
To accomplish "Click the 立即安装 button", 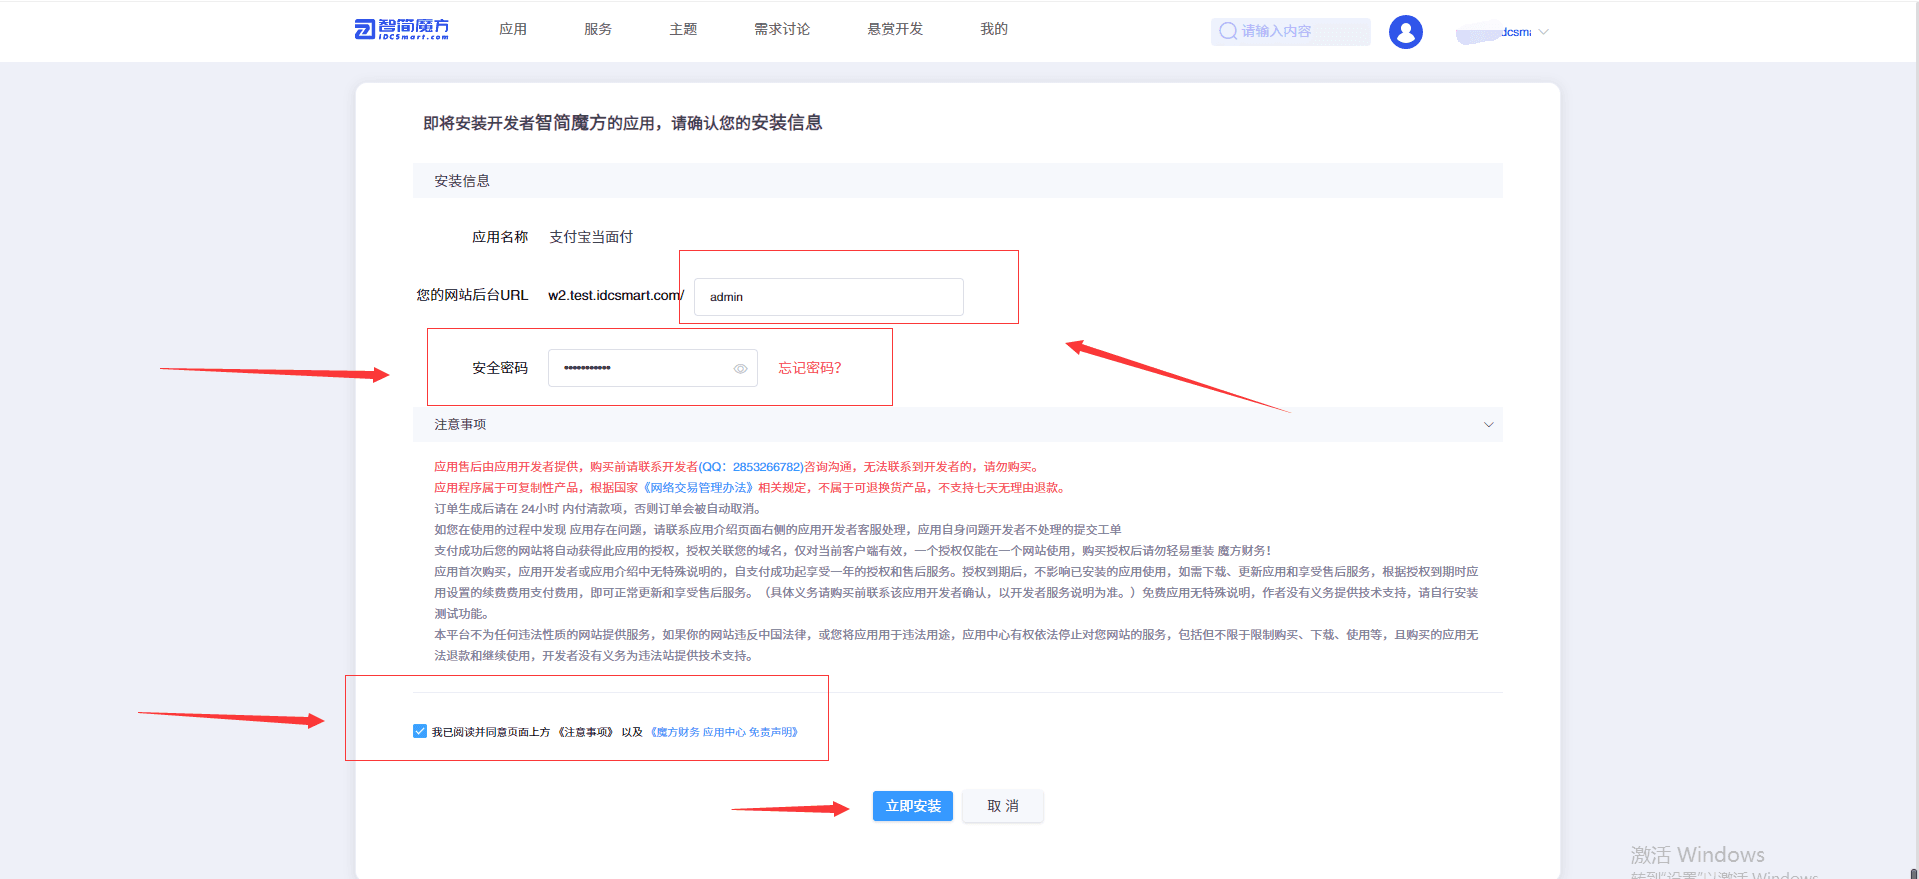I will click(913, 806).
